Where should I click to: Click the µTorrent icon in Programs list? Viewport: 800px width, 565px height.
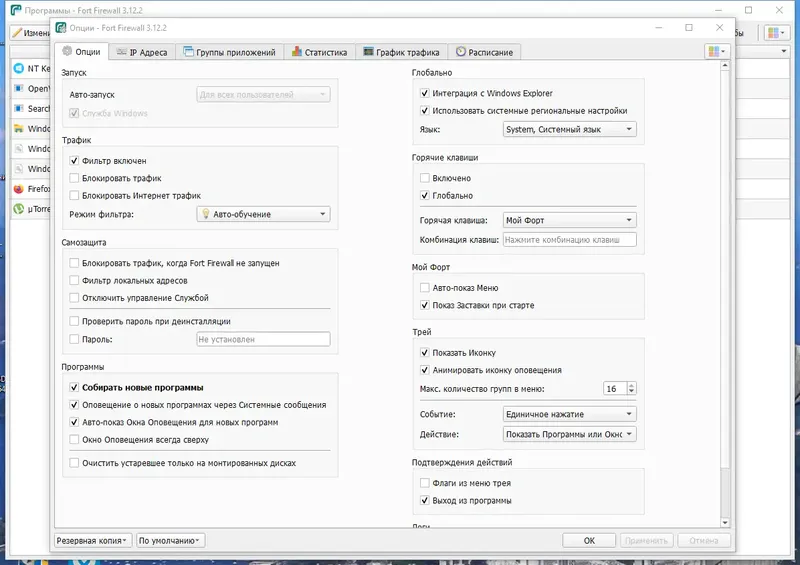19,209
